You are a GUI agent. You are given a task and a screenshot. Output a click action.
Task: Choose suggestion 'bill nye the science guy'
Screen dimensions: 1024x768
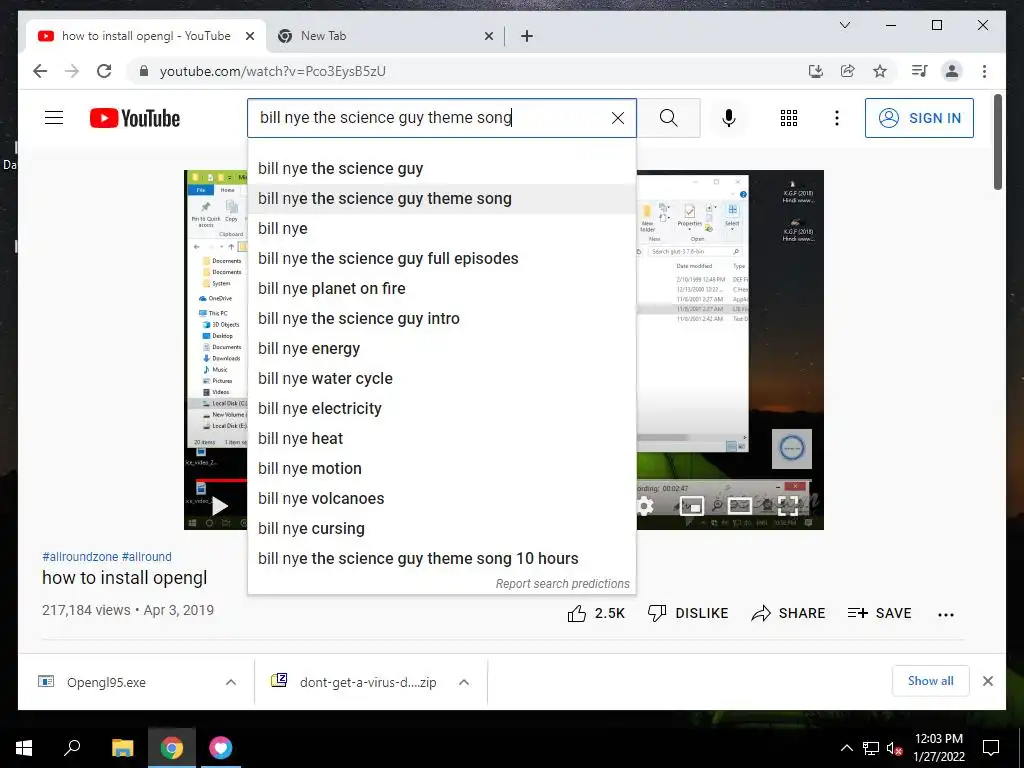[x=442, y=168]
